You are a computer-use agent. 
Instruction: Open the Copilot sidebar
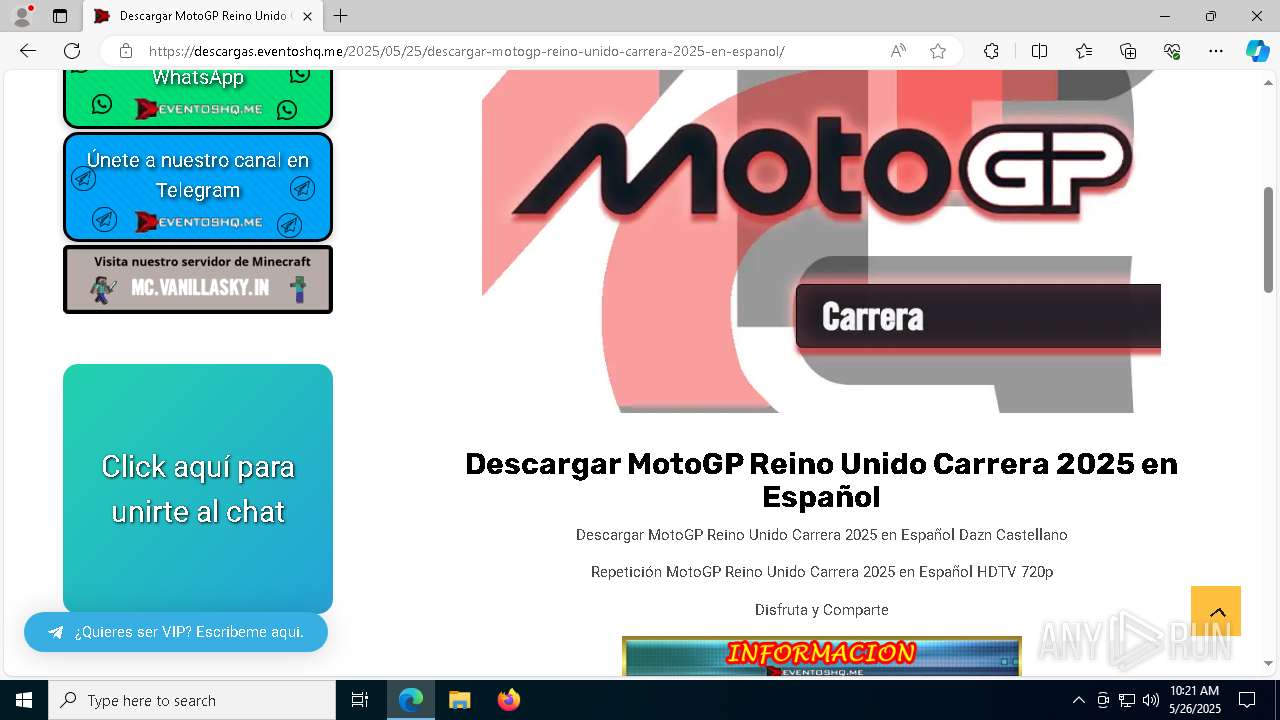(x=1257, y=51)
